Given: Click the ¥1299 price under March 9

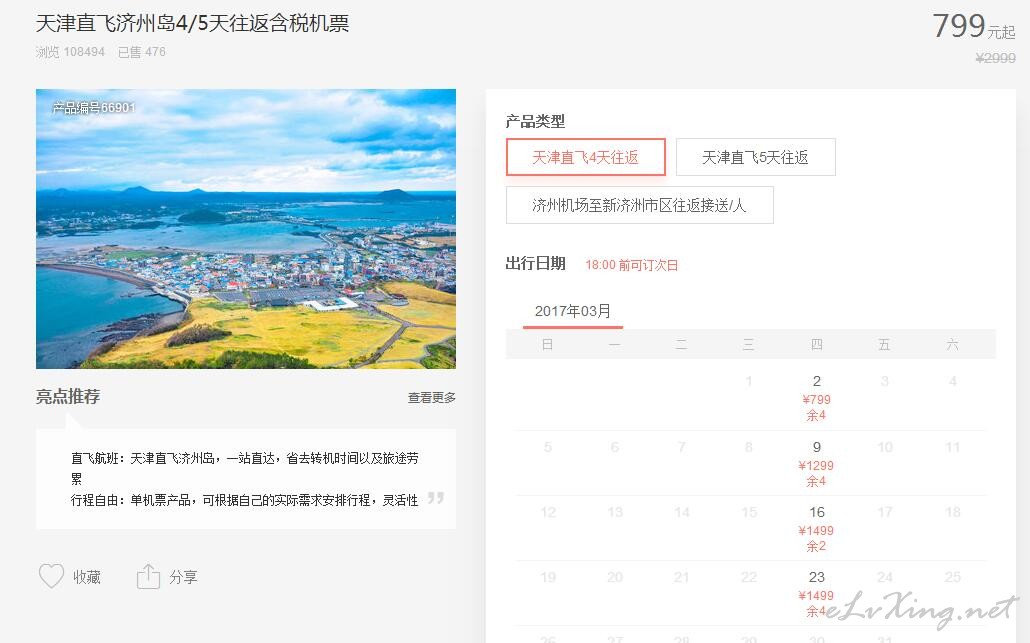Looking at the screenshot, I should [816, 466].
